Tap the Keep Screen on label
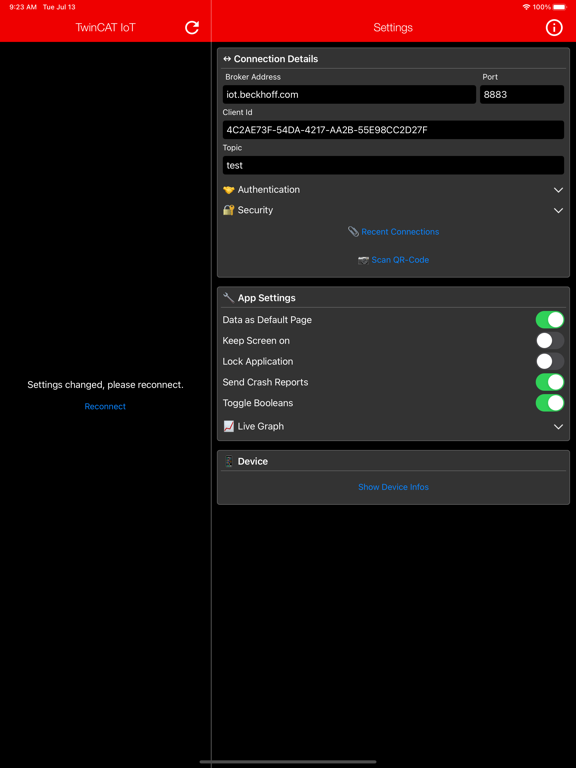 [256, 340]
